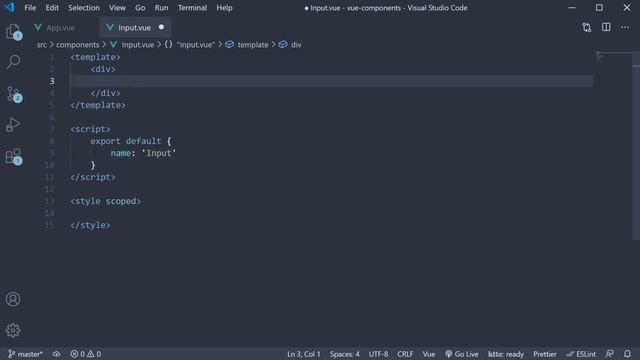This screenshot has height=360, width=640.
Task: Change indentation via Spaces: 4
Action: click(344, 354)
